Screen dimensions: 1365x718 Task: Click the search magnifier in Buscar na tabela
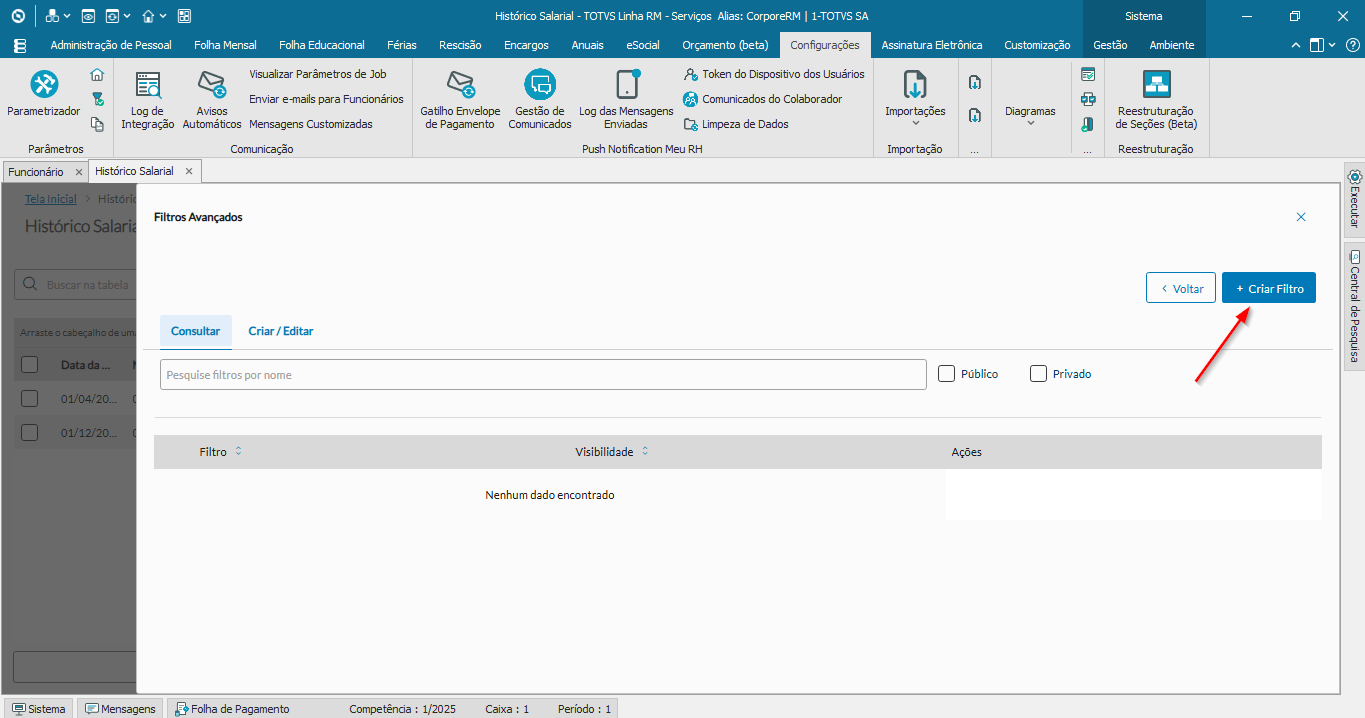coord(31,284)
